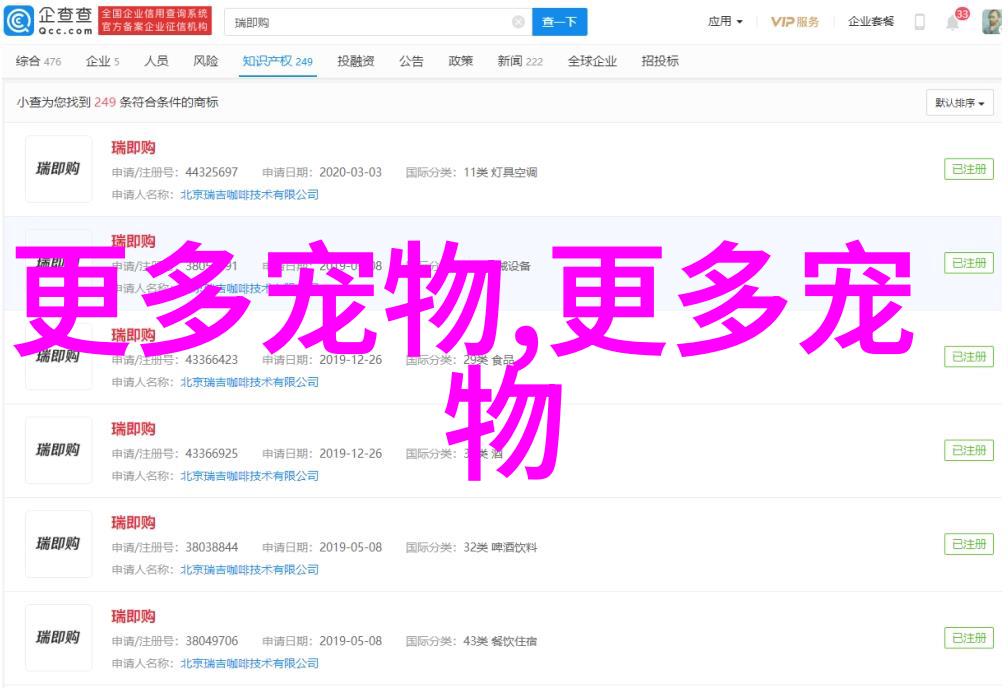Screen dimensions: 1008x692
Task: Open the 默认排序 sort dropdown
Action: tap(960, 103)
